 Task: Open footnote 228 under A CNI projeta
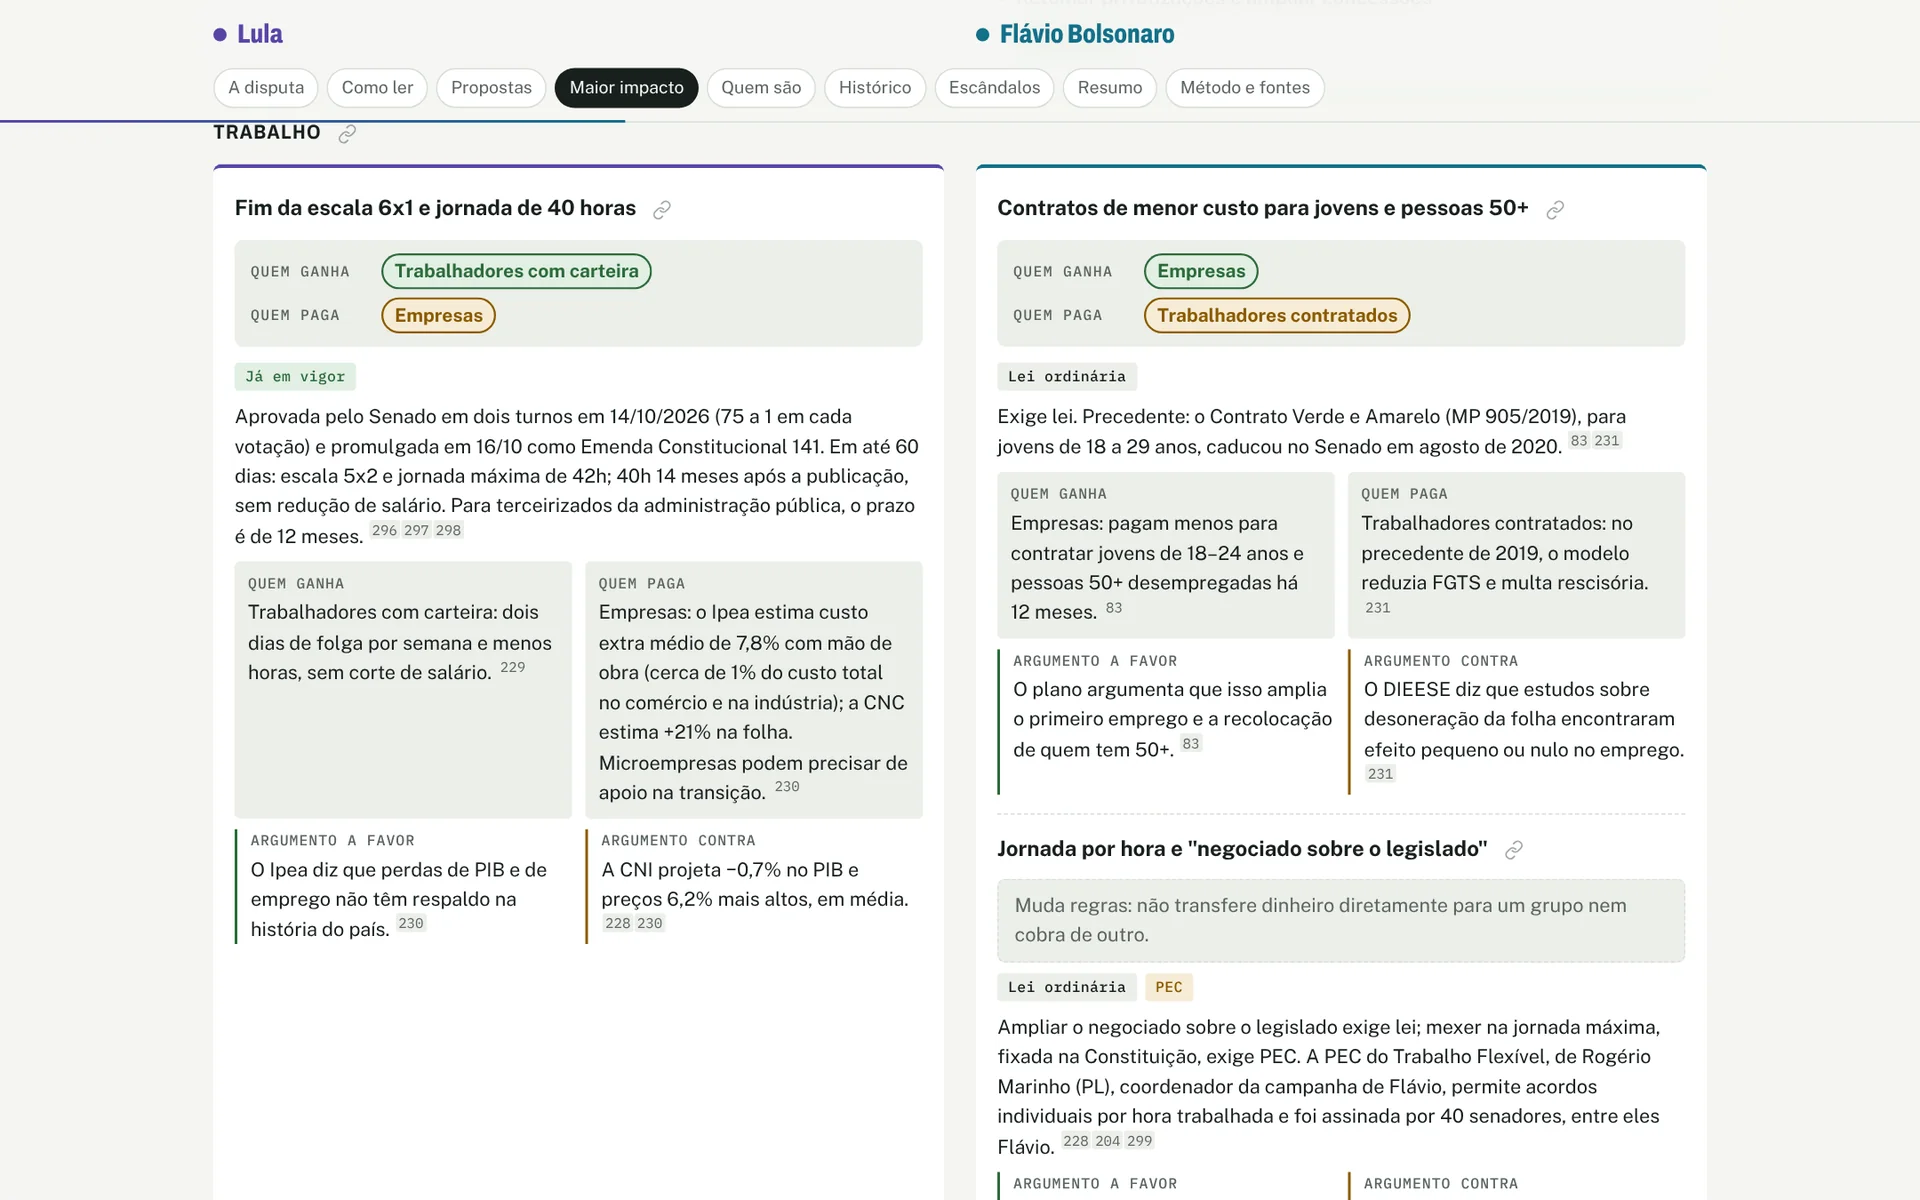(x=618, y=924)
